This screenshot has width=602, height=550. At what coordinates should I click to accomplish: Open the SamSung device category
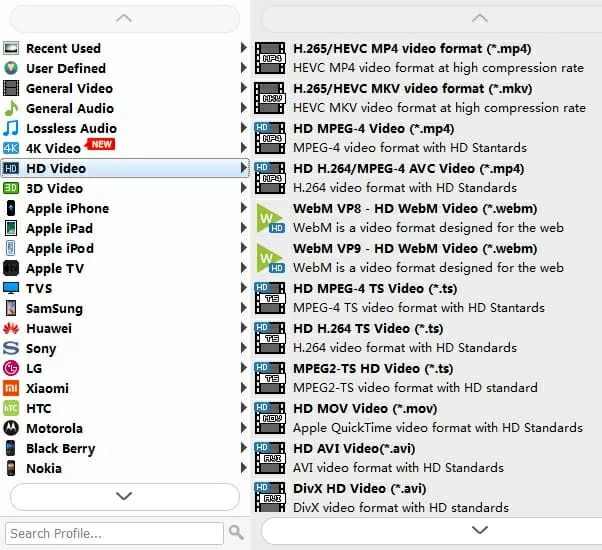[125, 308]
